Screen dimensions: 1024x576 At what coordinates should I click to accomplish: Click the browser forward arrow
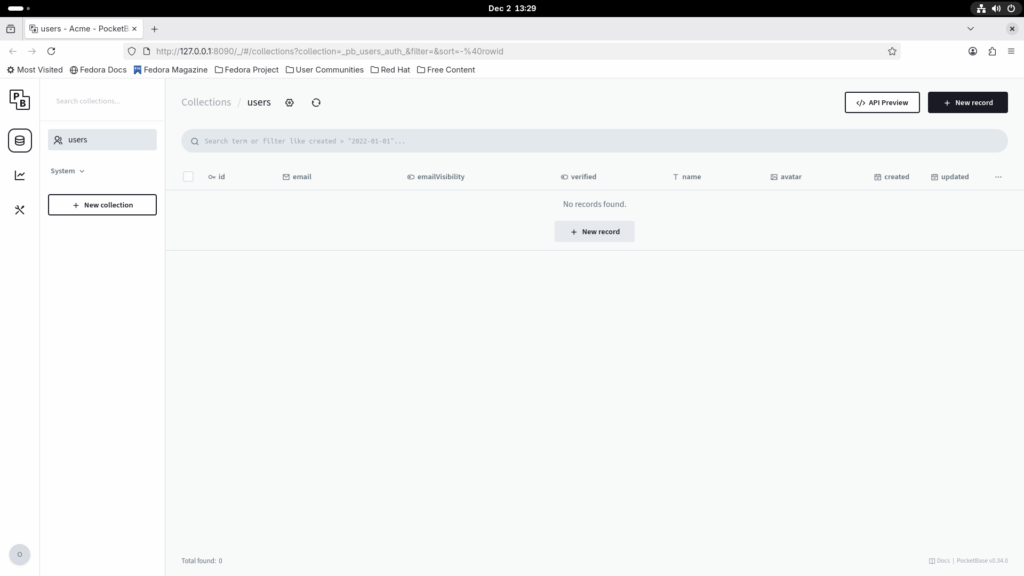click(x=31, y=51)
